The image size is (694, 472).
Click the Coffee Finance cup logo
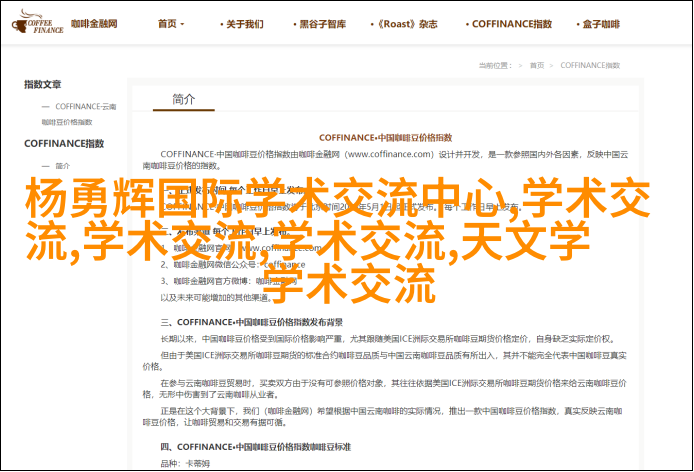point(38,22)
